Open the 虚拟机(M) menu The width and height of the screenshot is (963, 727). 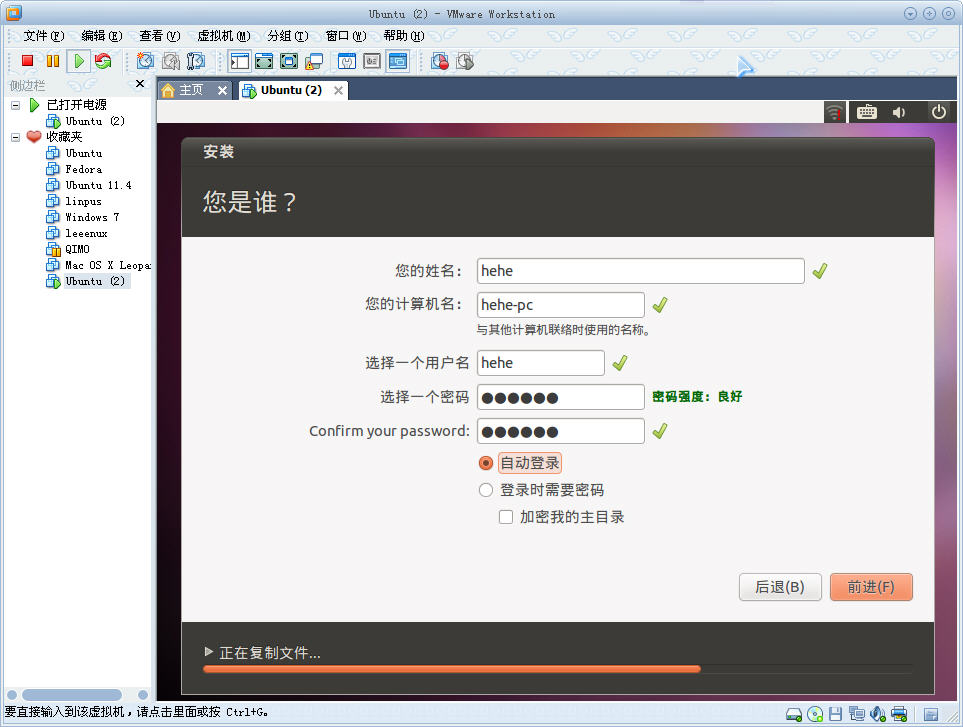pyautogui.click(x=224, y=36)
